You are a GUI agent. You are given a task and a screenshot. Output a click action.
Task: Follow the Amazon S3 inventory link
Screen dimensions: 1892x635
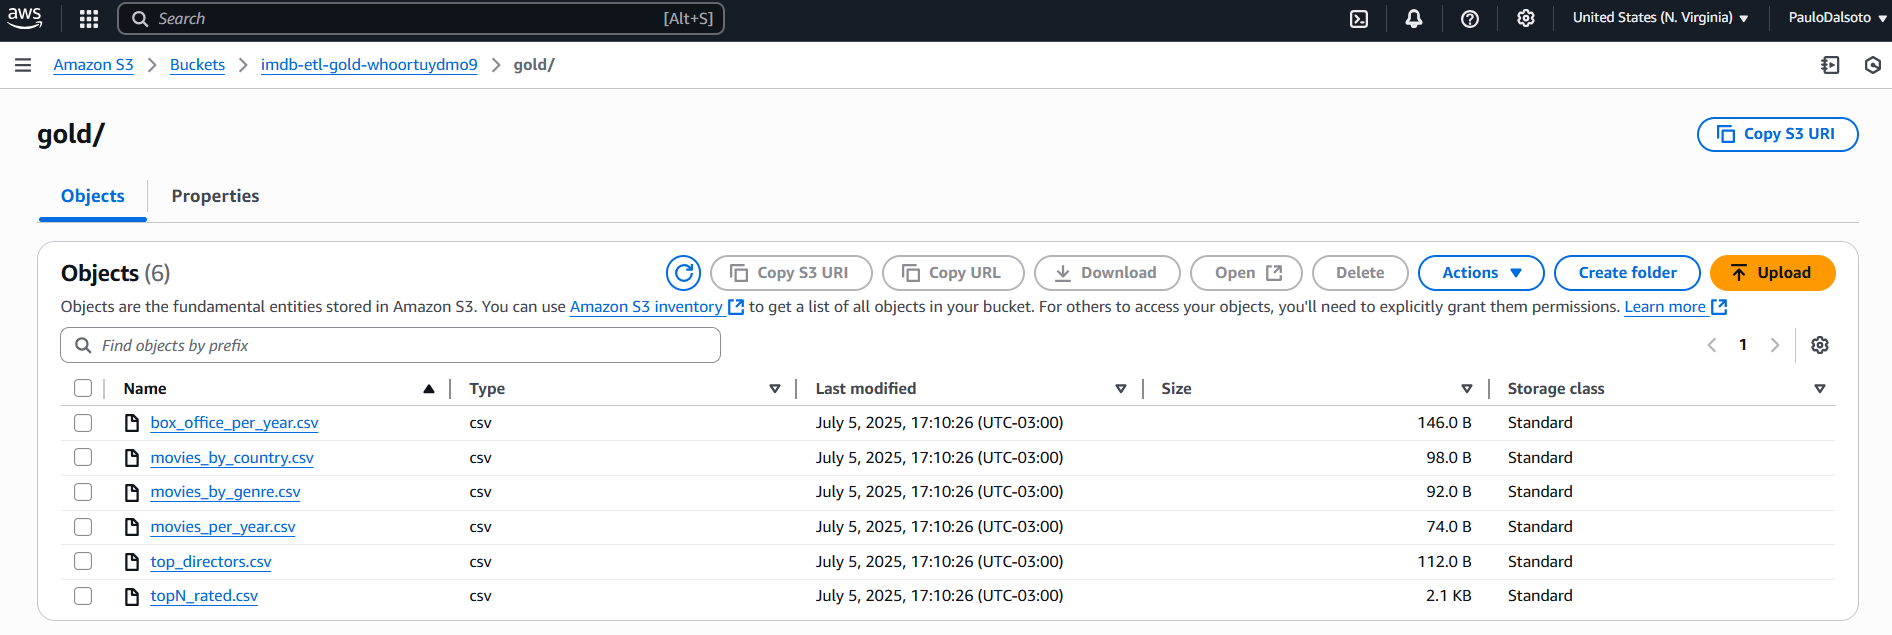tap(646, 307)
